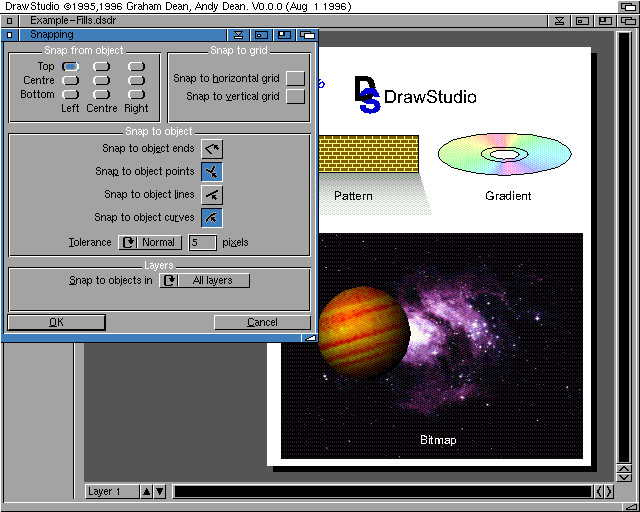Click the horizontal scrollbar right arrow
The image size is (640, 512).
(609, 492)
